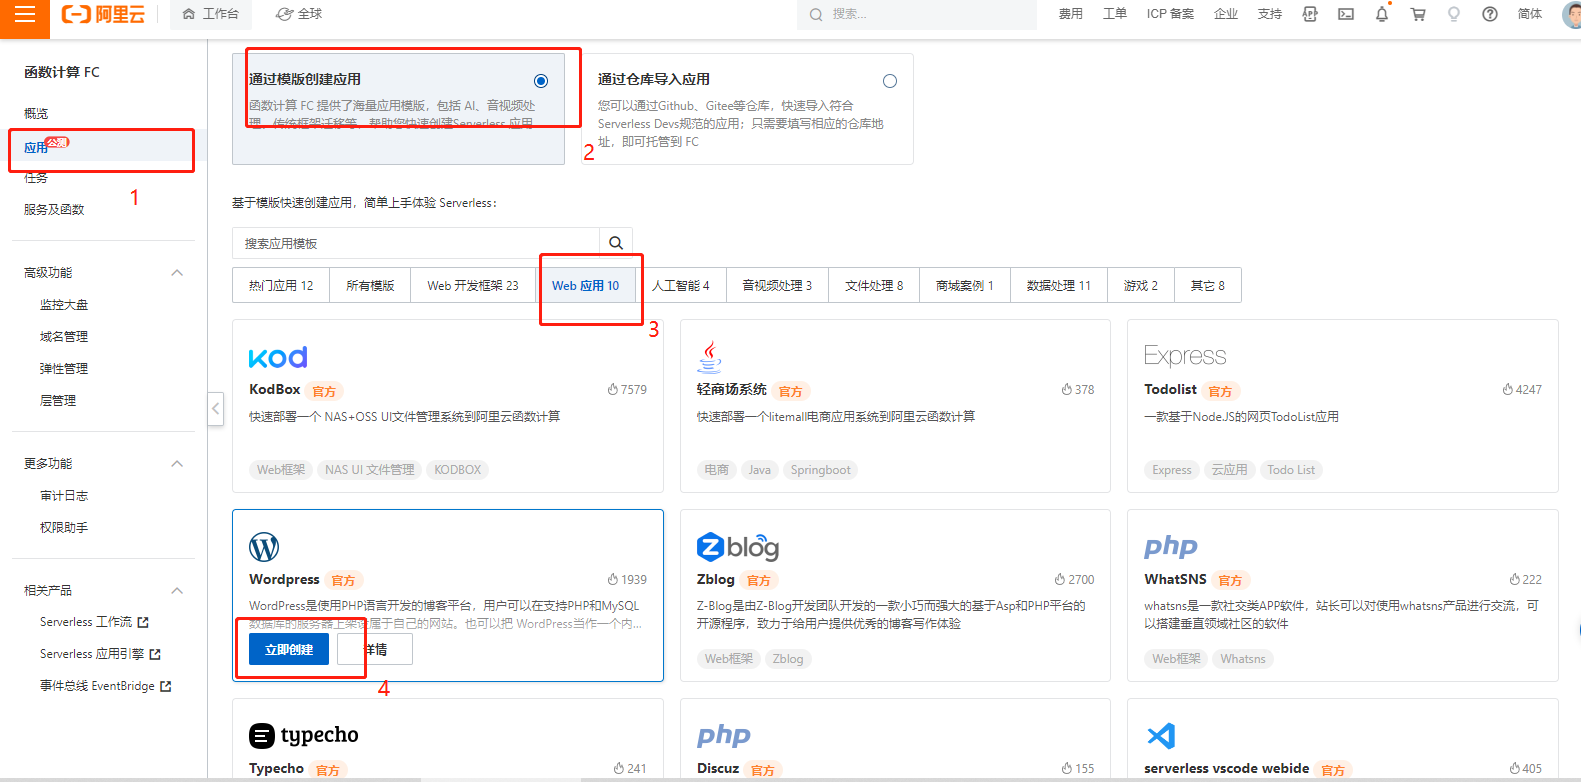Open 弹性管理 in the sidebar
Viewport: 1581px width, 782px height.
[x=64, y=369]
